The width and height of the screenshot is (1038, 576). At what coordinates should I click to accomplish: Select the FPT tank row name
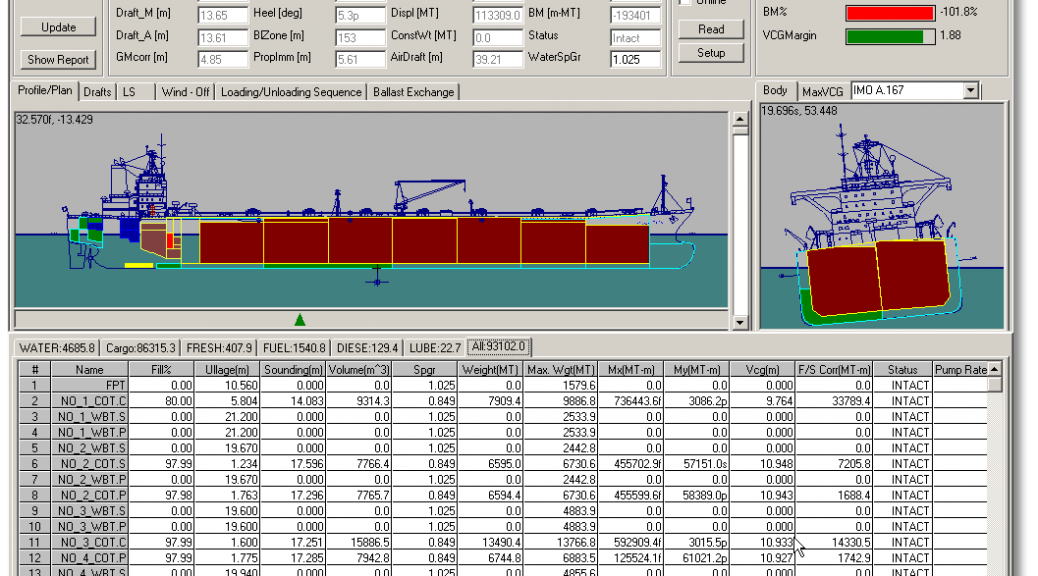89,385
